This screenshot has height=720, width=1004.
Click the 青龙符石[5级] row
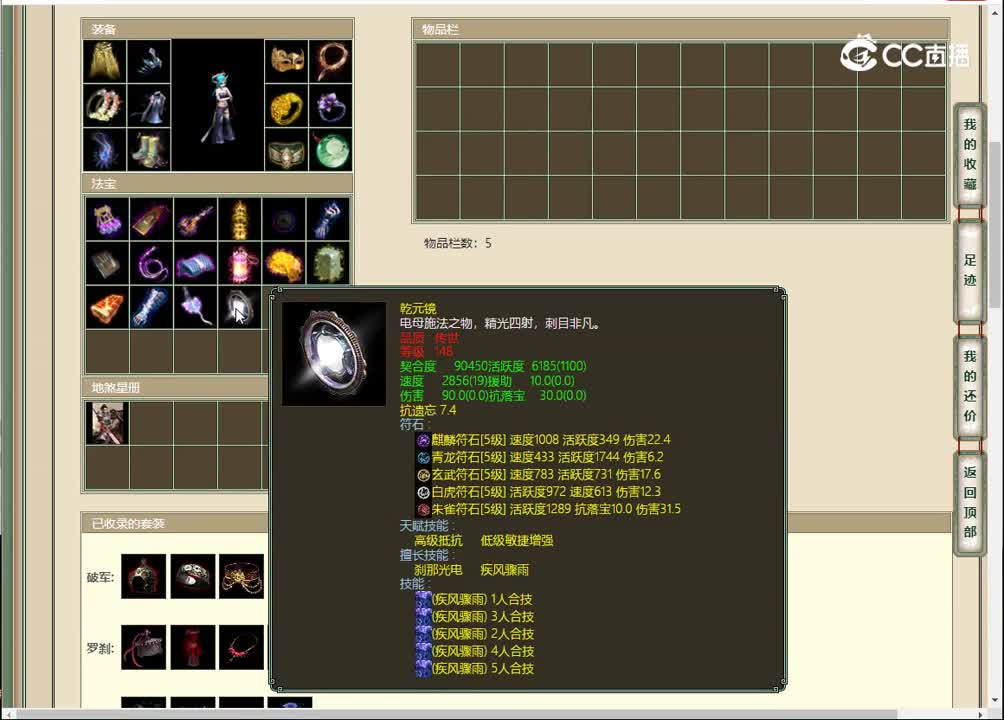point(540,457)
